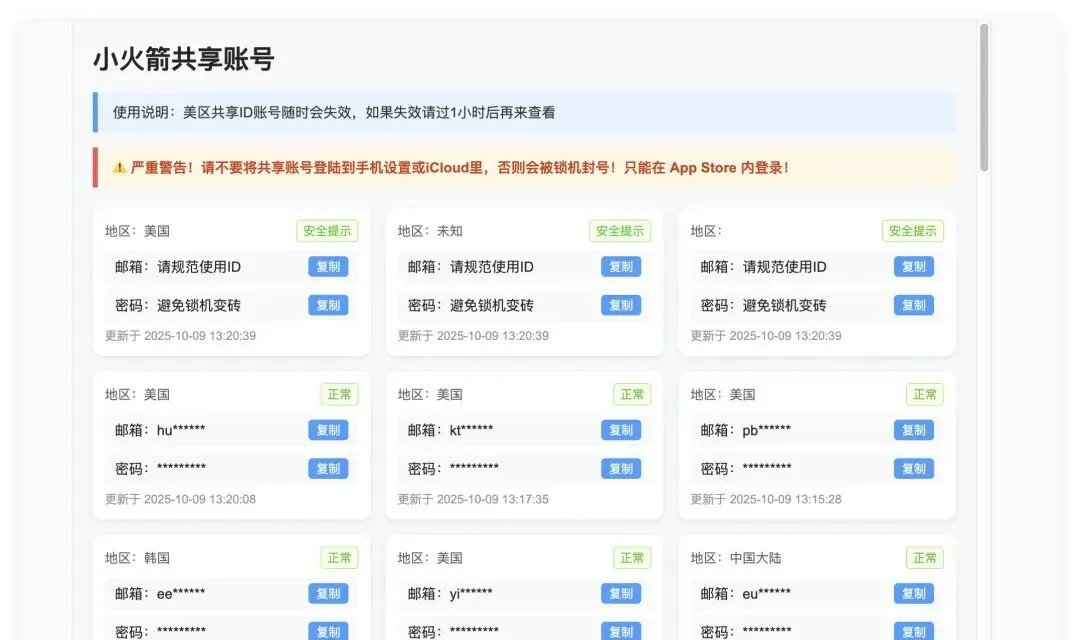
Task: Copy the yi****** email address
Action: tap(621, 593)
